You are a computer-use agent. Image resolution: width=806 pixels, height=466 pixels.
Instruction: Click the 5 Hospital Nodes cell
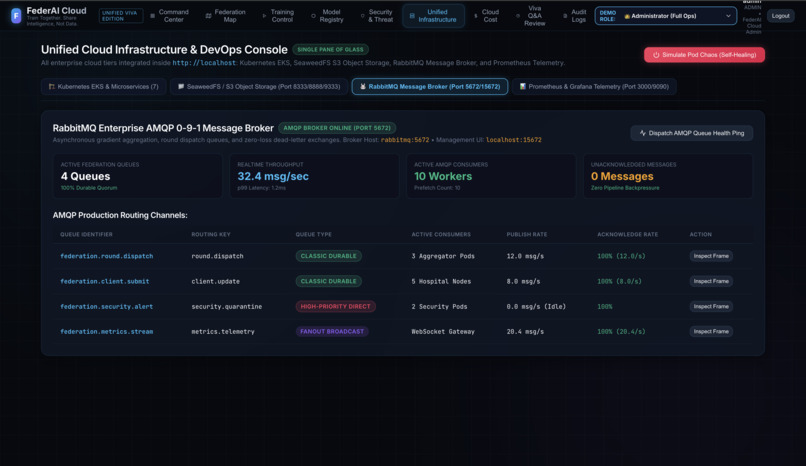pos(441,281)
